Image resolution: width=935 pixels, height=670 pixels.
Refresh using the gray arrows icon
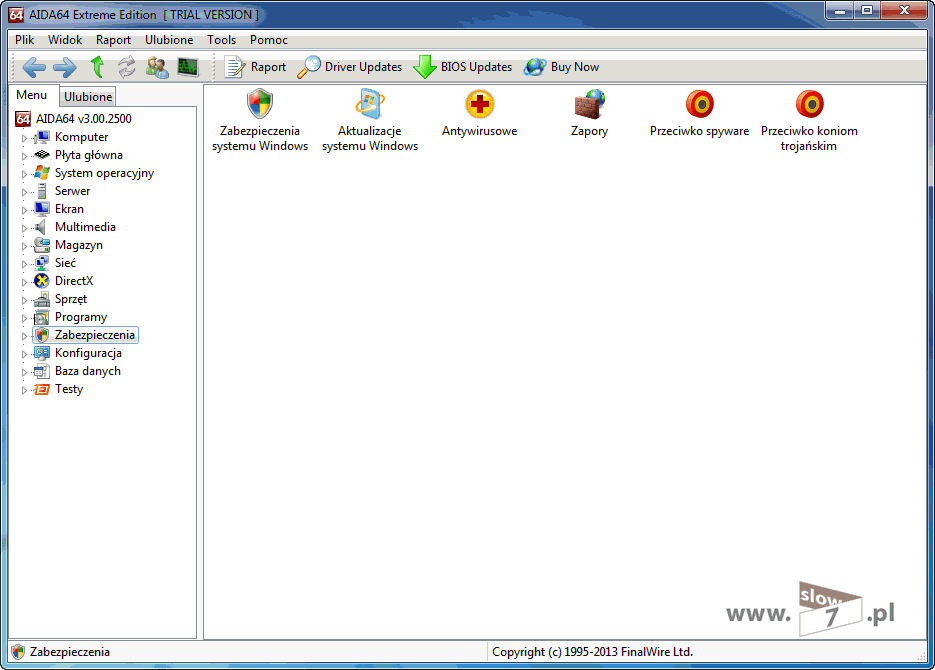[126, 67]
